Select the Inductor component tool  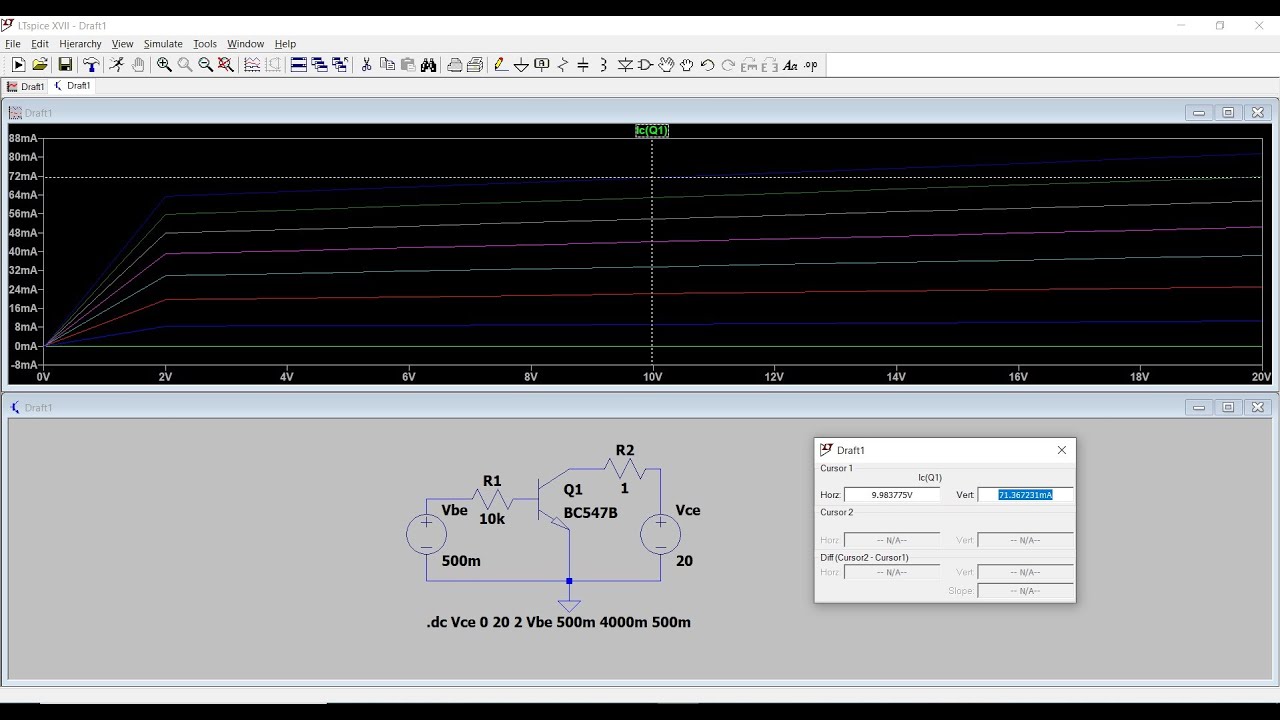pos(604,65)
